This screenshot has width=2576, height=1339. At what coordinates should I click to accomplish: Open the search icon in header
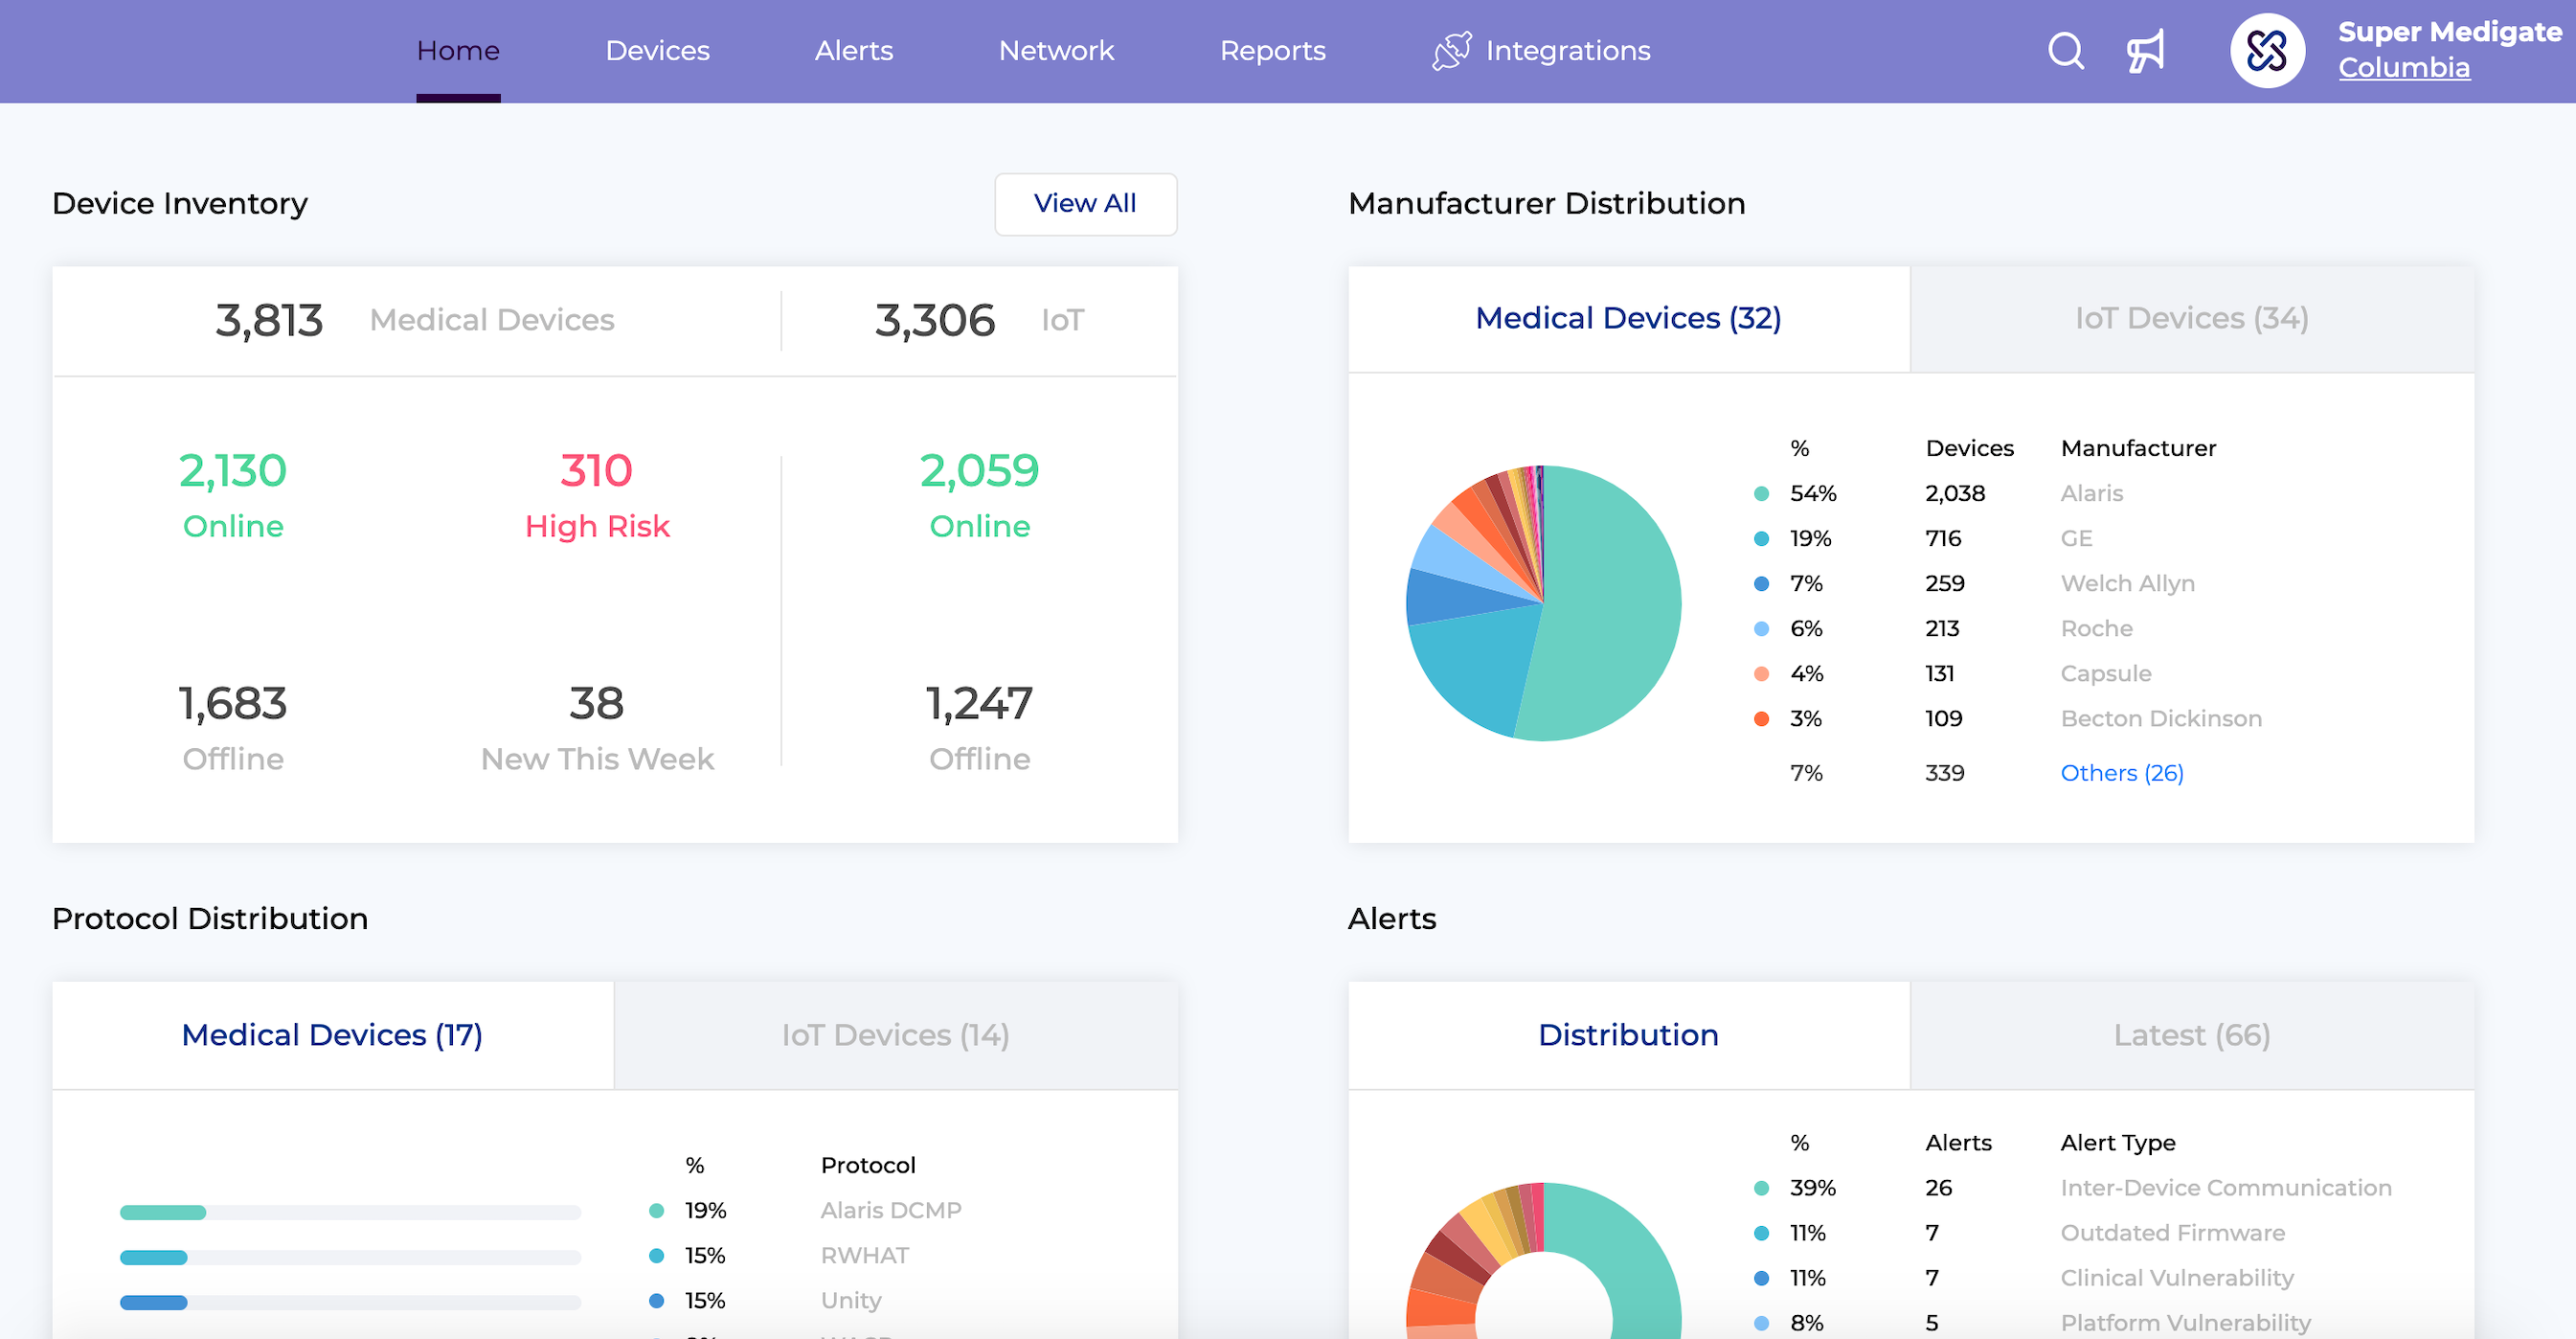[x=2066, y=50]
